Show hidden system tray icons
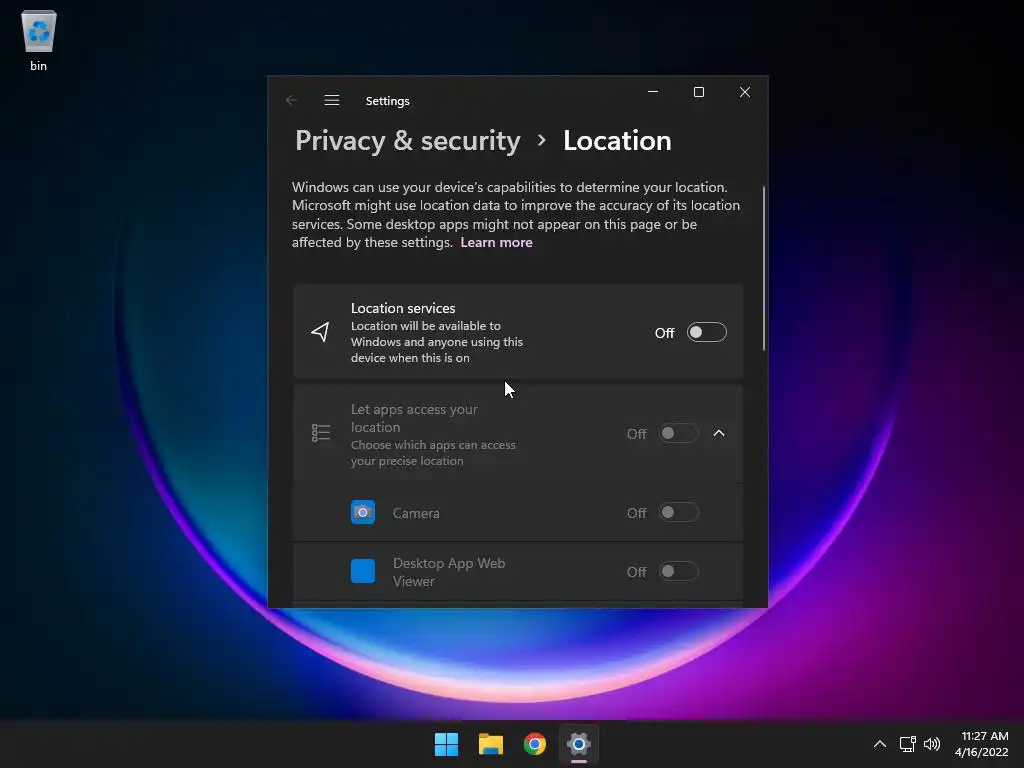The image size is (1024, 768). point(880,744)
